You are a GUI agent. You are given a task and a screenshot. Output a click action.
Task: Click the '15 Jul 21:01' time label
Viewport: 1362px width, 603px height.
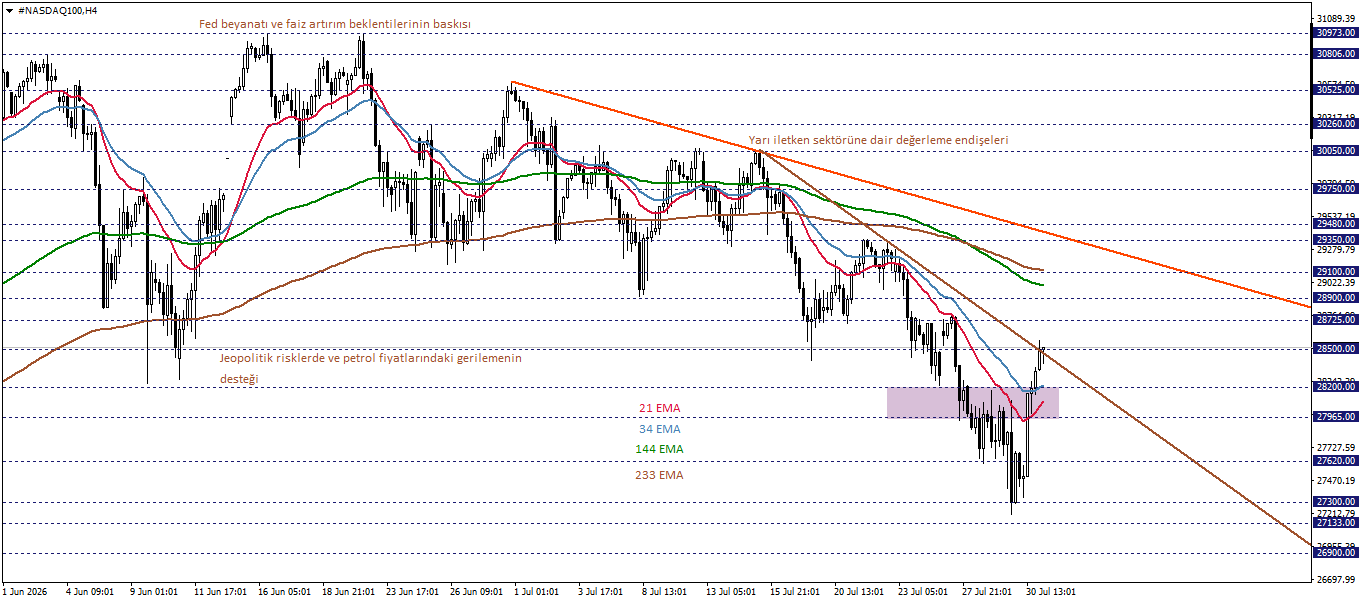pyautogui.click(x=796, y=591)
